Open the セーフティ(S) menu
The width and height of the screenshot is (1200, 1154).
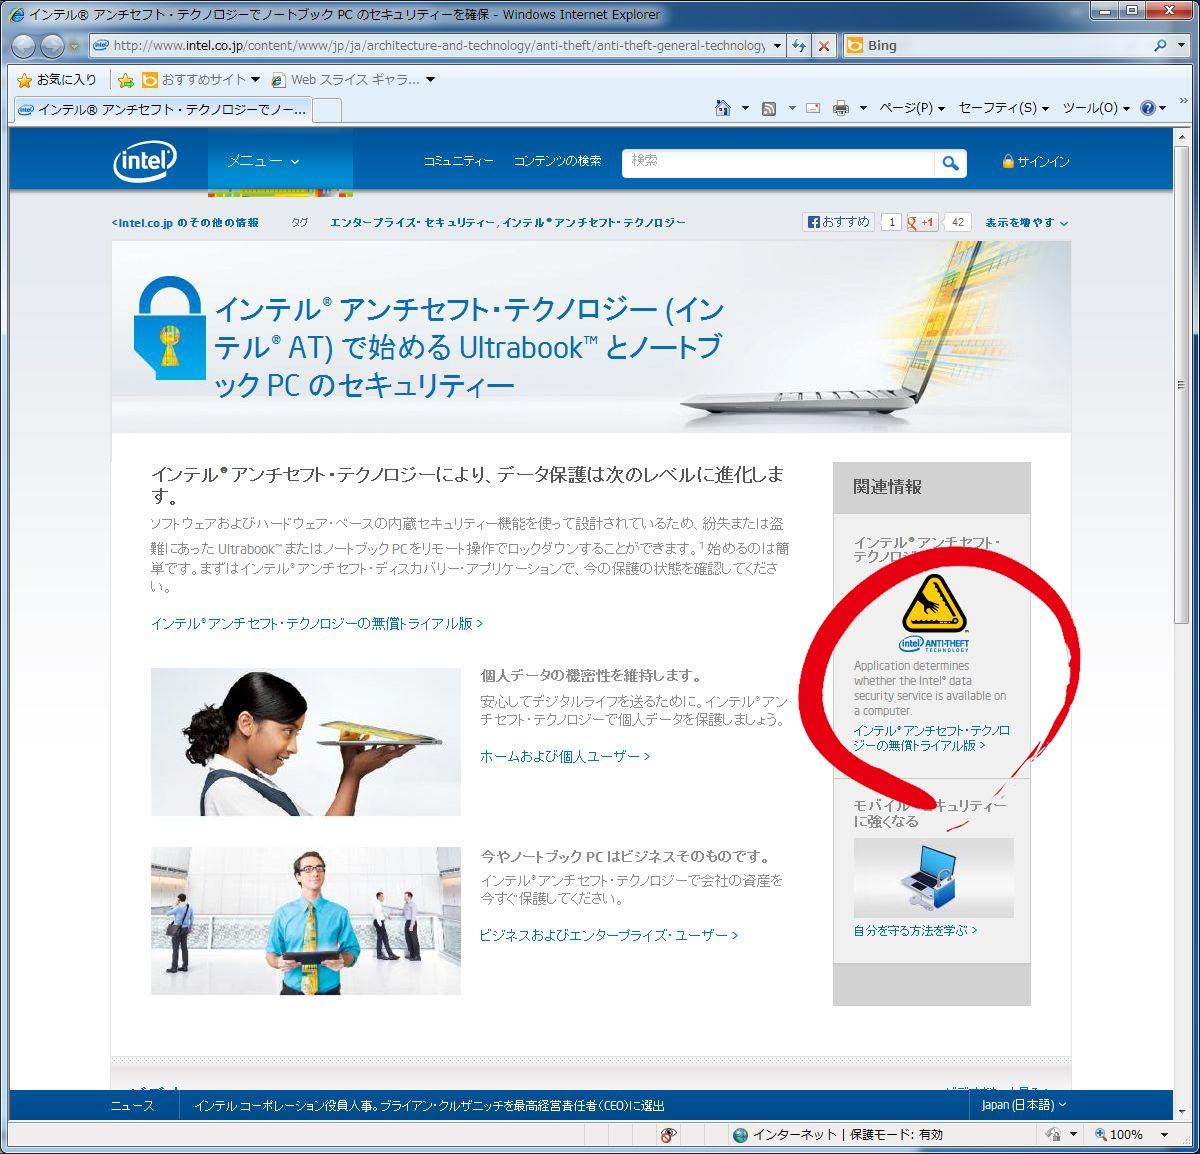click(x=1004, y=108)
